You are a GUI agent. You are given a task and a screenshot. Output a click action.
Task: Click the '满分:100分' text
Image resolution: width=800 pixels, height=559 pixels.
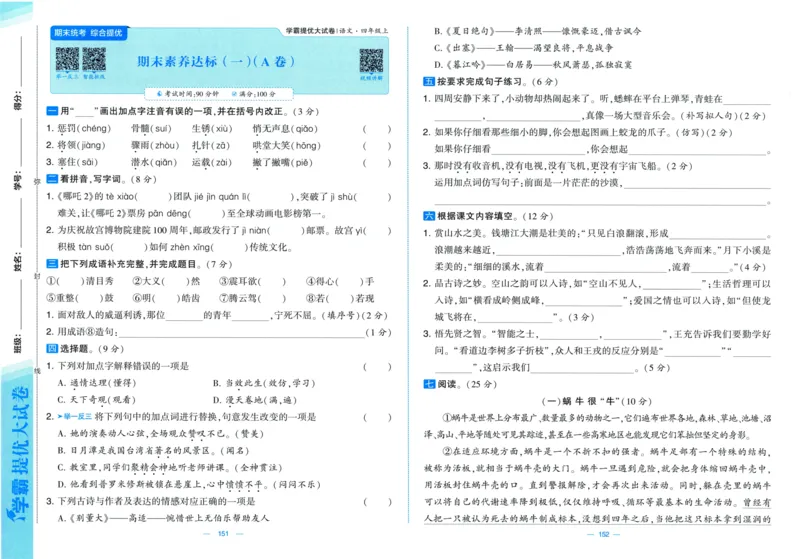[257, 94]
